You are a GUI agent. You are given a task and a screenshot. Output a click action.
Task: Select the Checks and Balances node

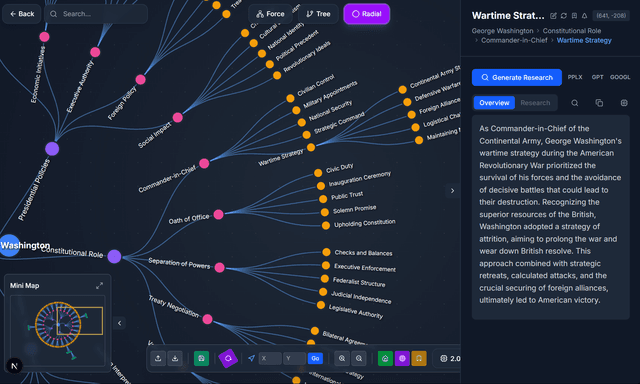(x=326, y=252)
